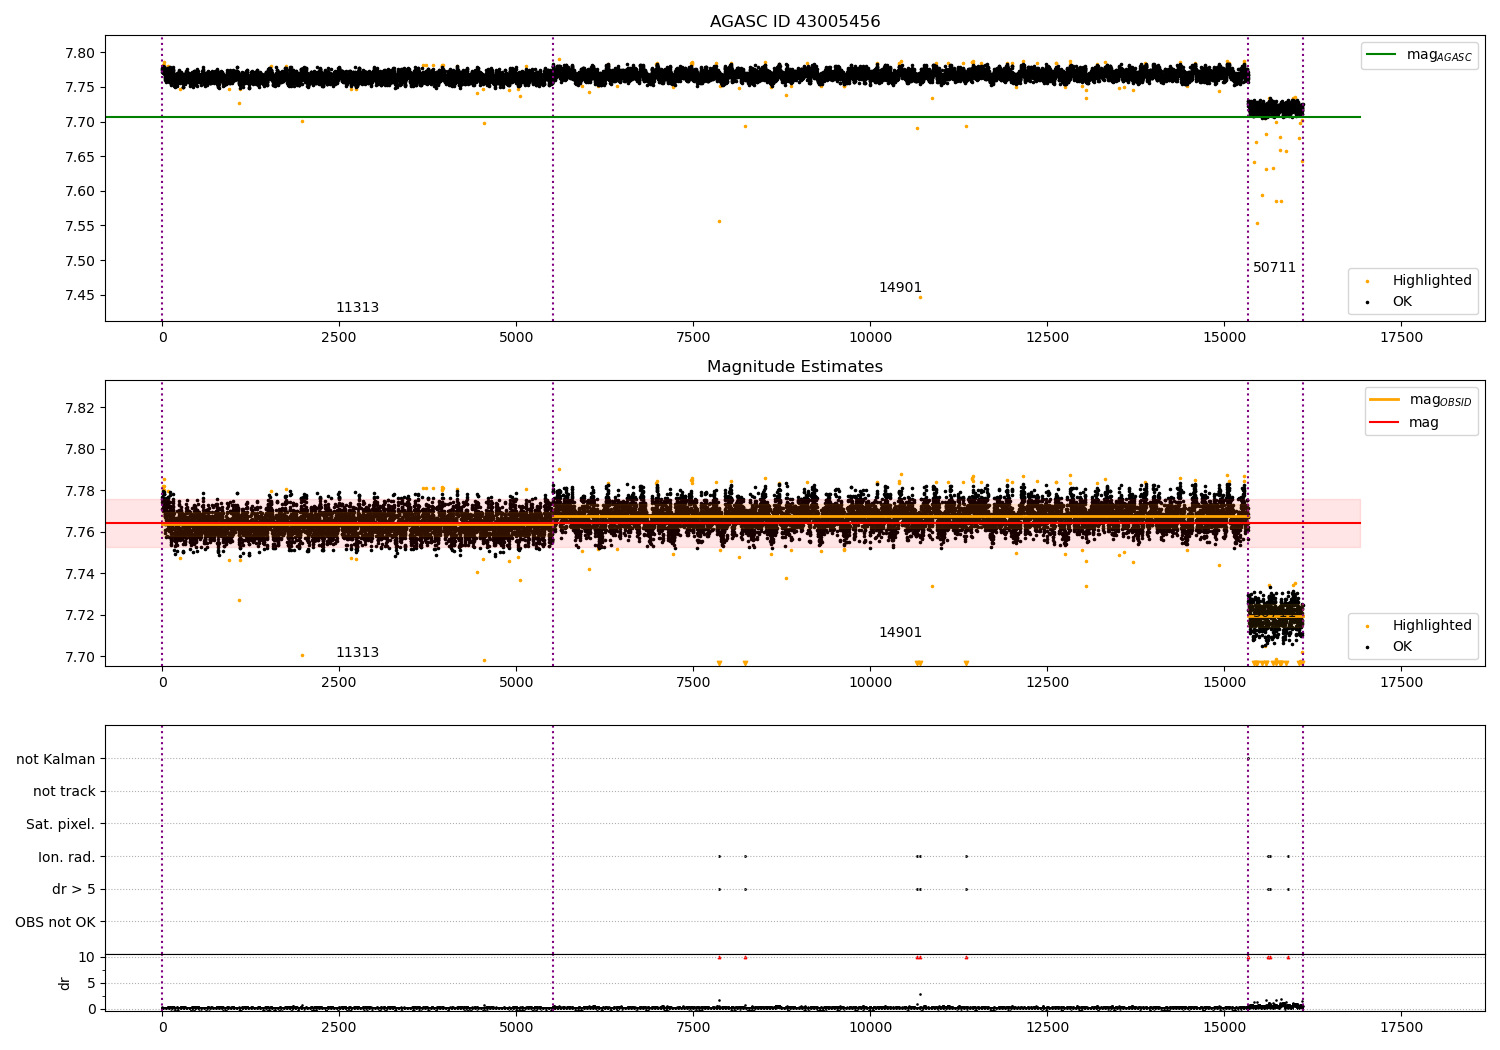
Task: Click the '7500' x-tick under middle plot
Action: pos(693,683)
